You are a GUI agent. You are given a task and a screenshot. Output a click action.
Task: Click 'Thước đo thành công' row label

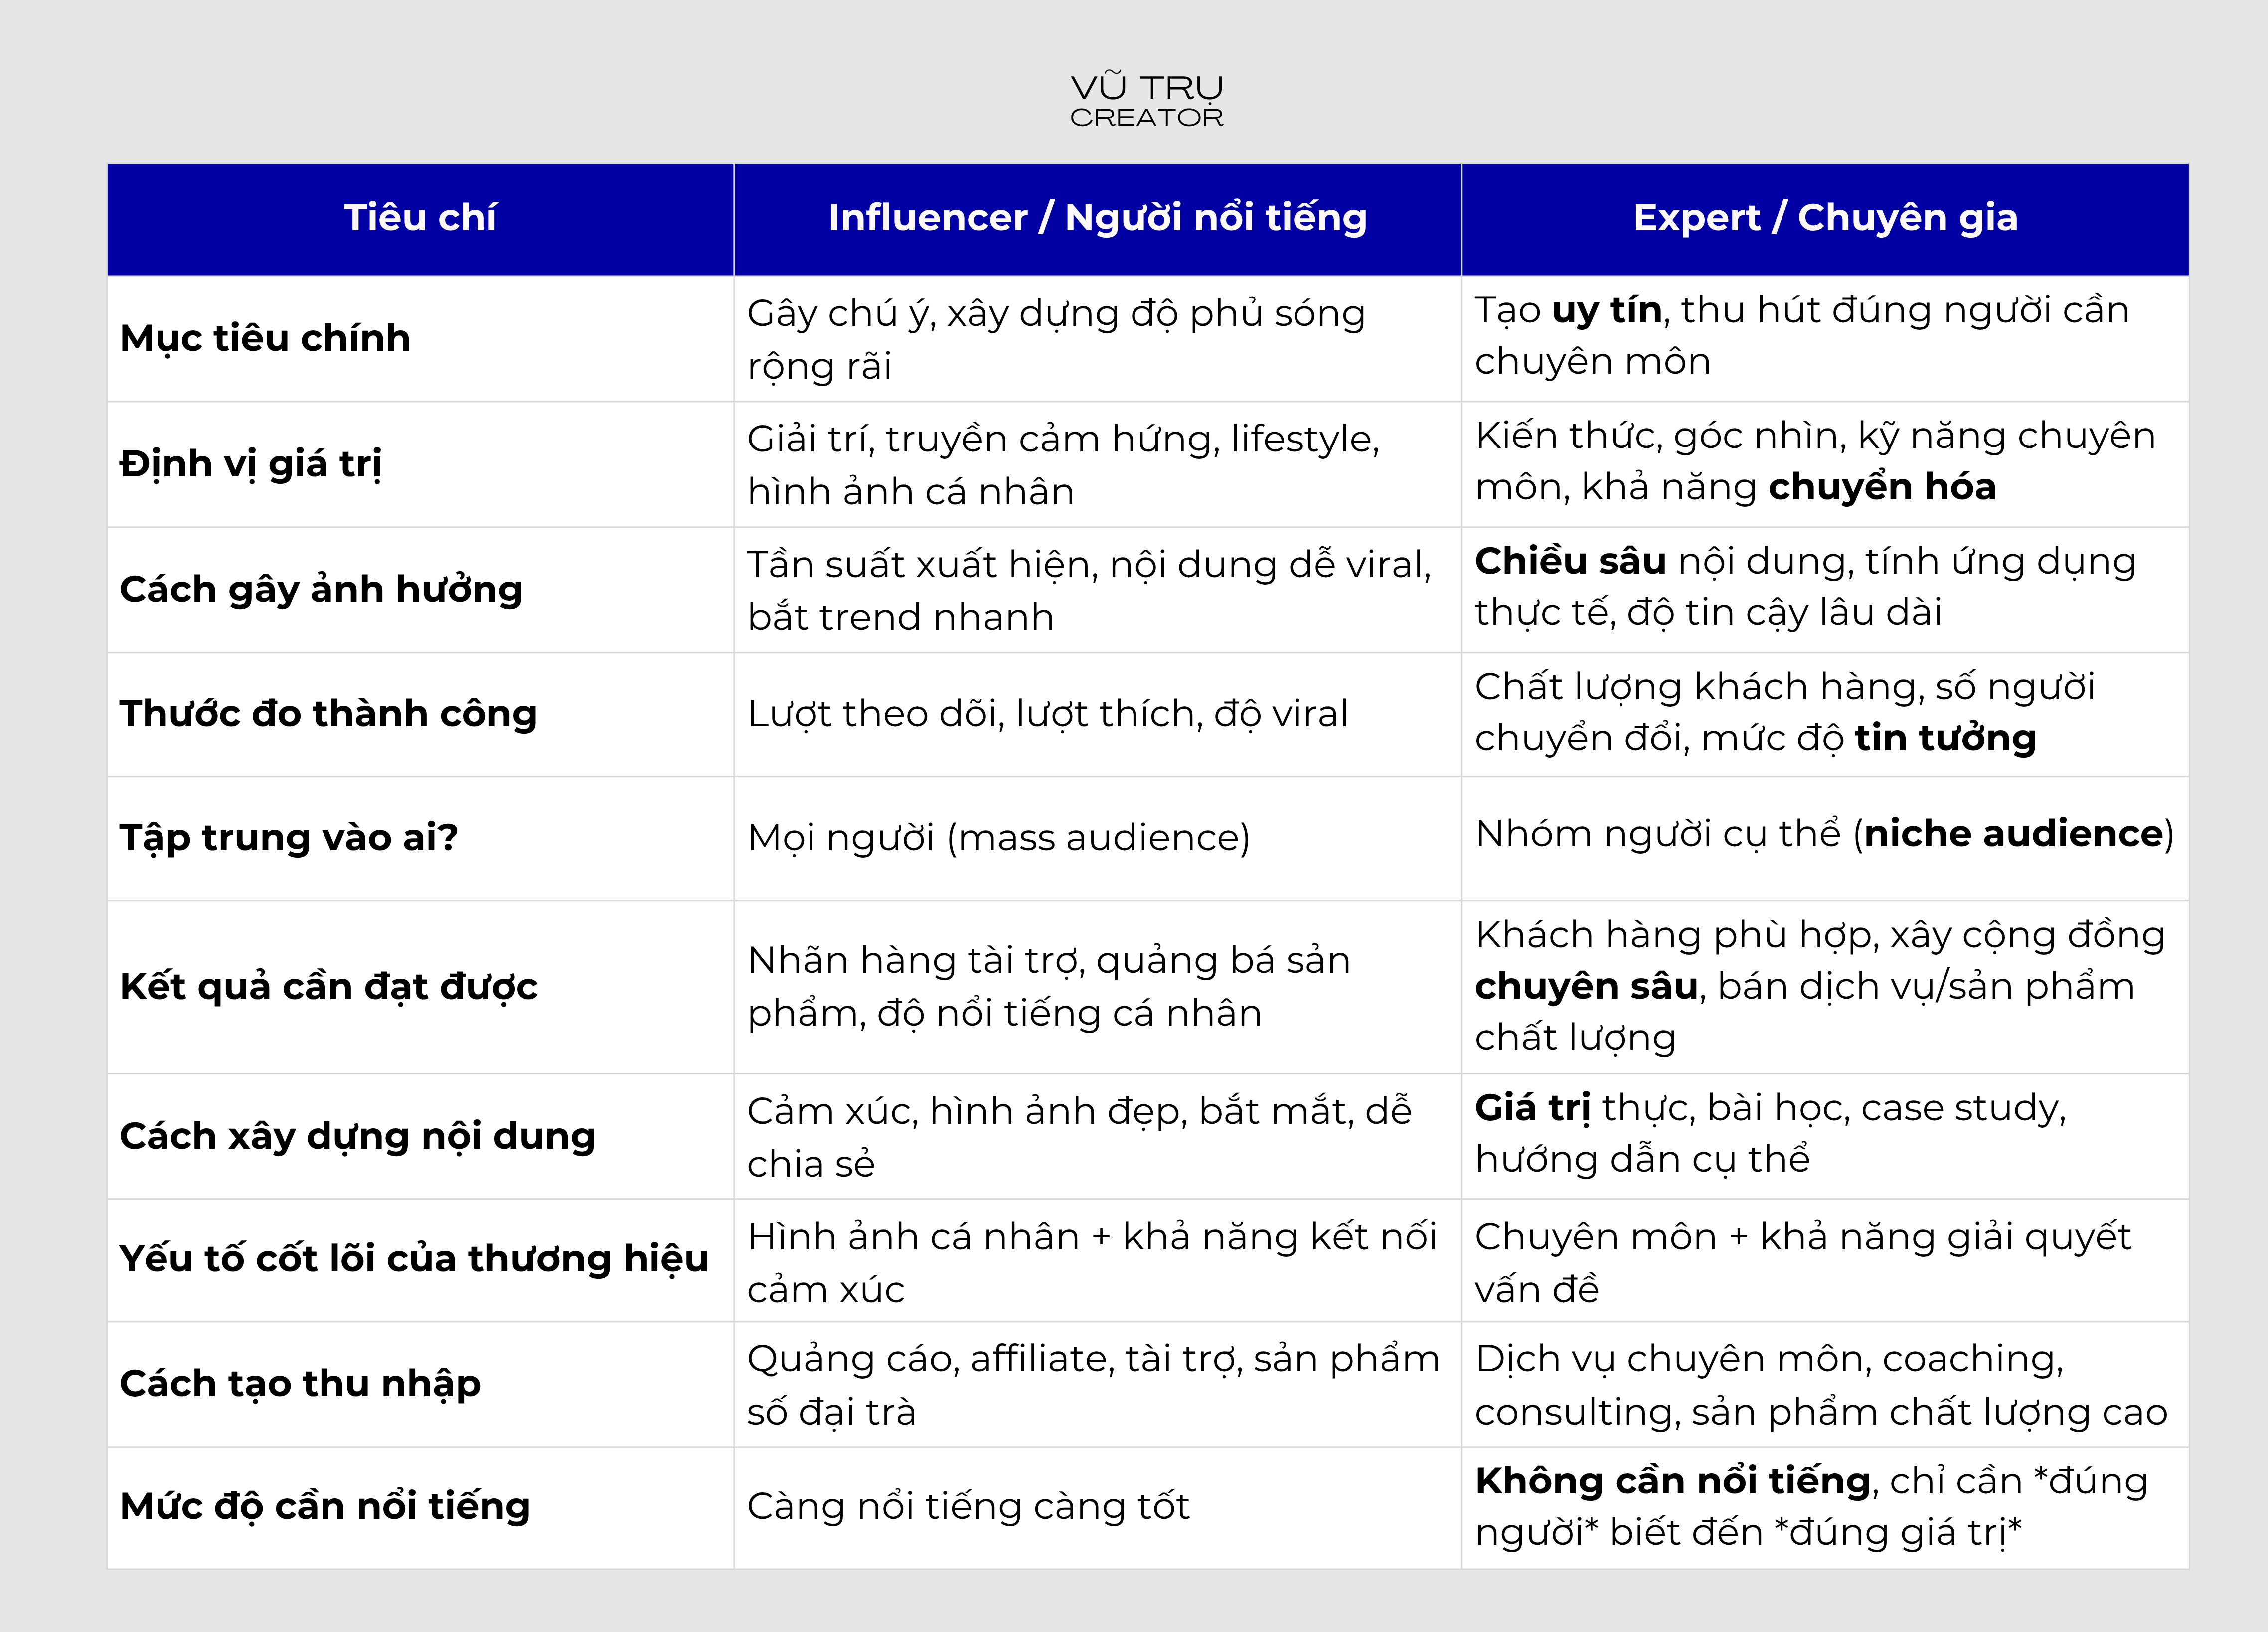click(328, 714)
